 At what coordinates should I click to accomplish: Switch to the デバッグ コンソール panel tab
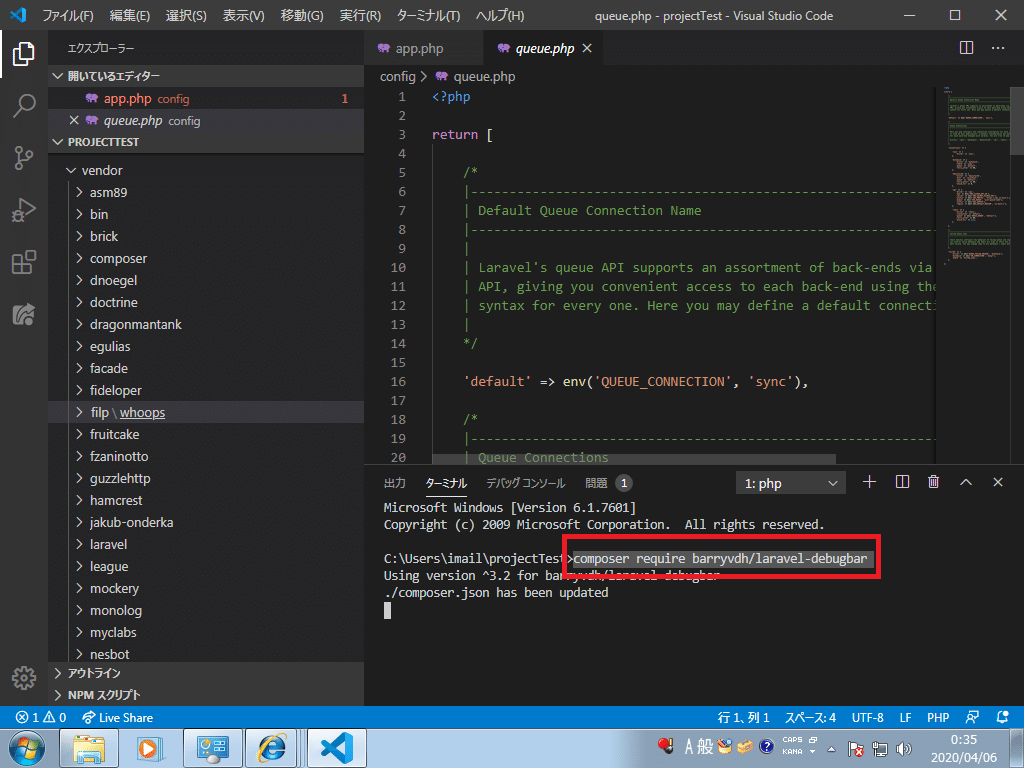[525, 483]
